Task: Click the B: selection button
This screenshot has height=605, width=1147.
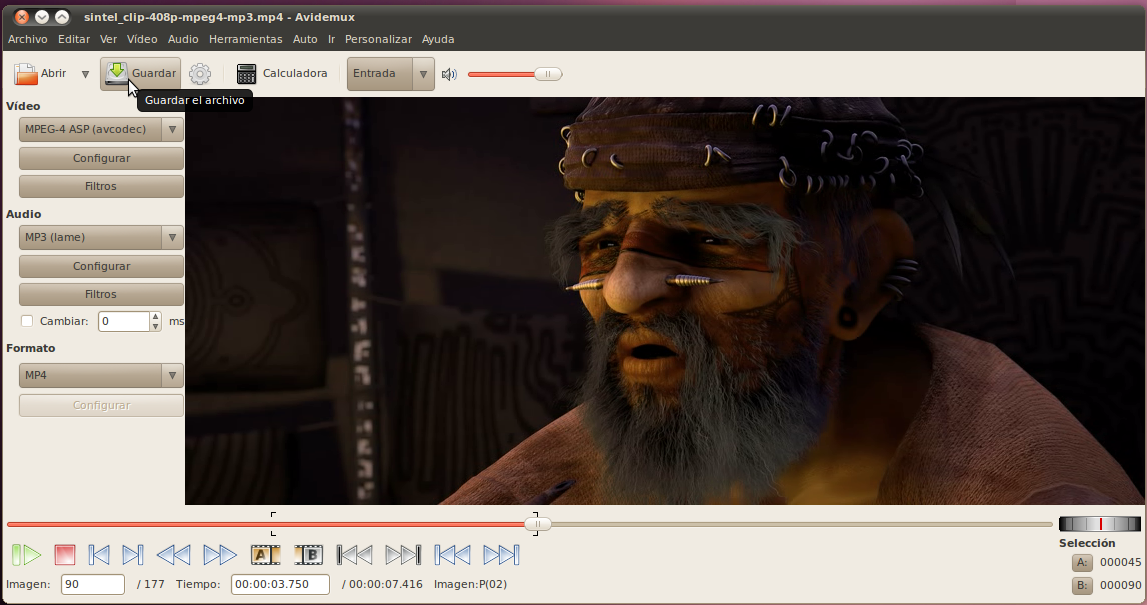Action: pyautogui.click(x=1083, y=585)
